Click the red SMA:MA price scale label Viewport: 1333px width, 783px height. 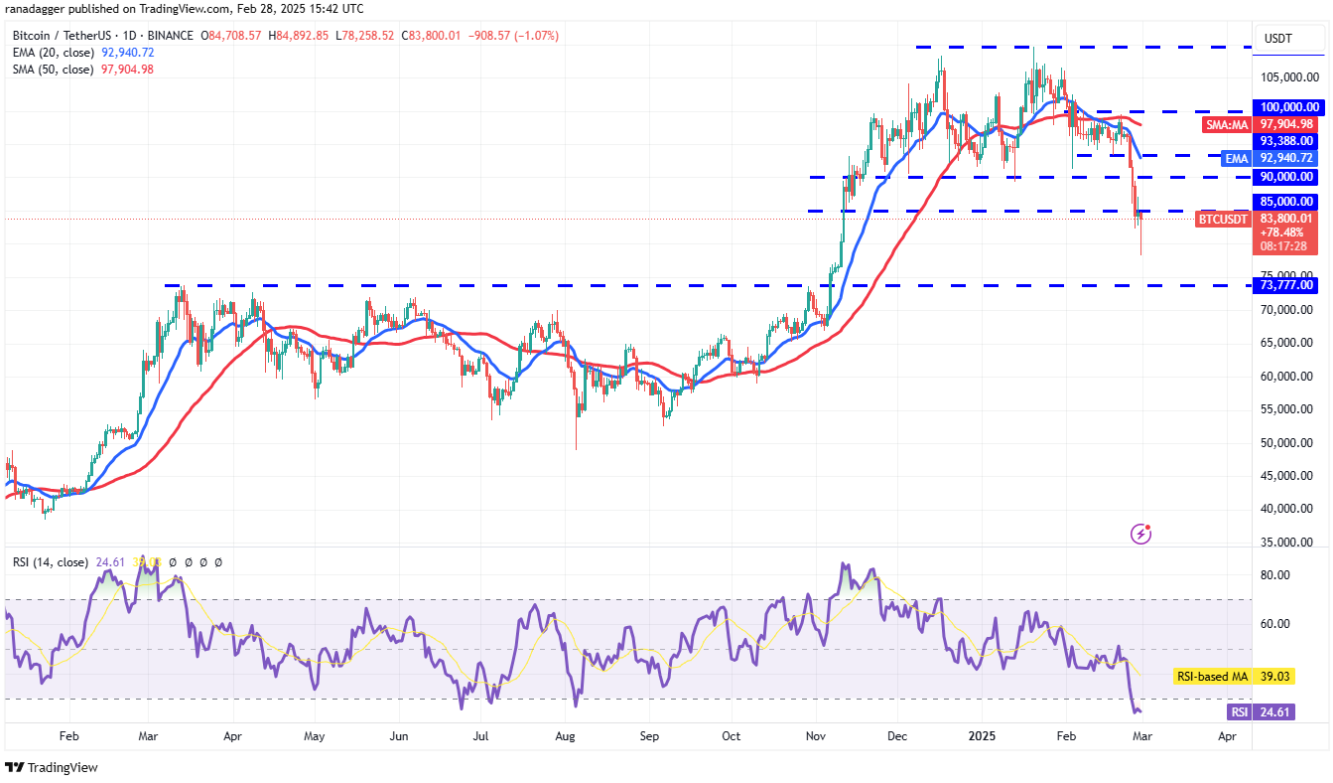(1226, 123)
